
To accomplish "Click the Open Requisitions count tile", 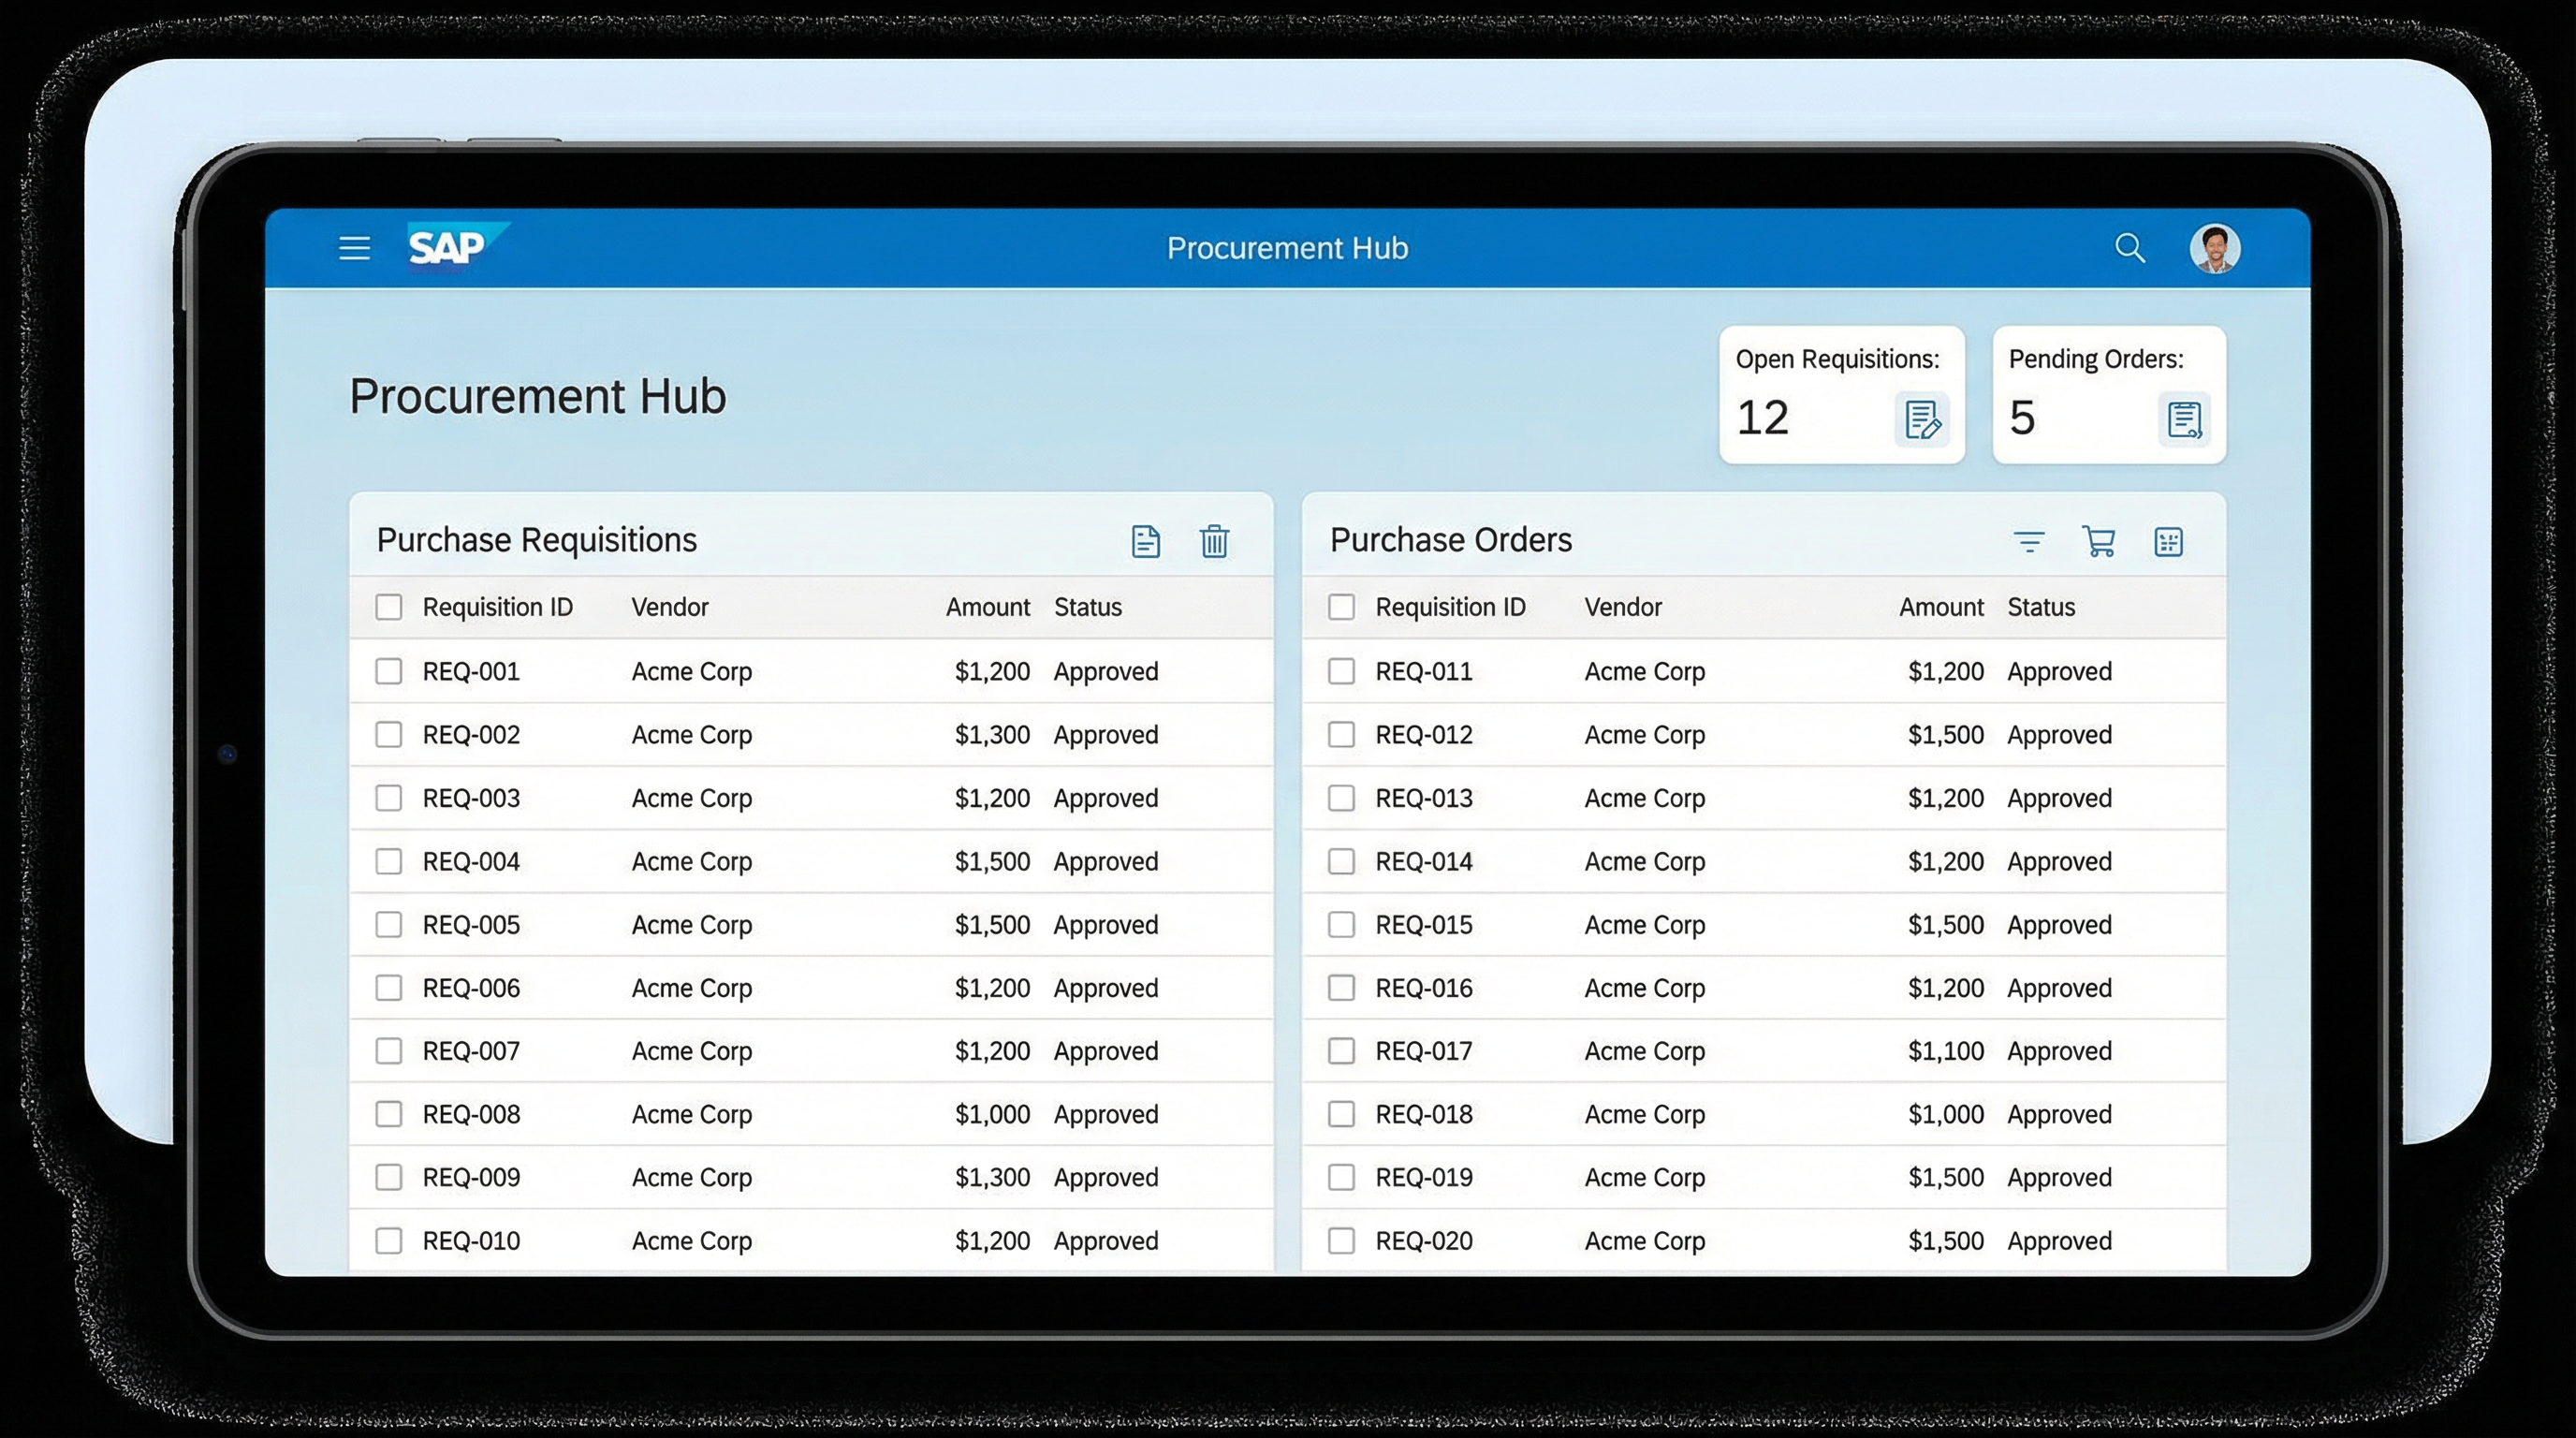I will (x=1841, y=394).
